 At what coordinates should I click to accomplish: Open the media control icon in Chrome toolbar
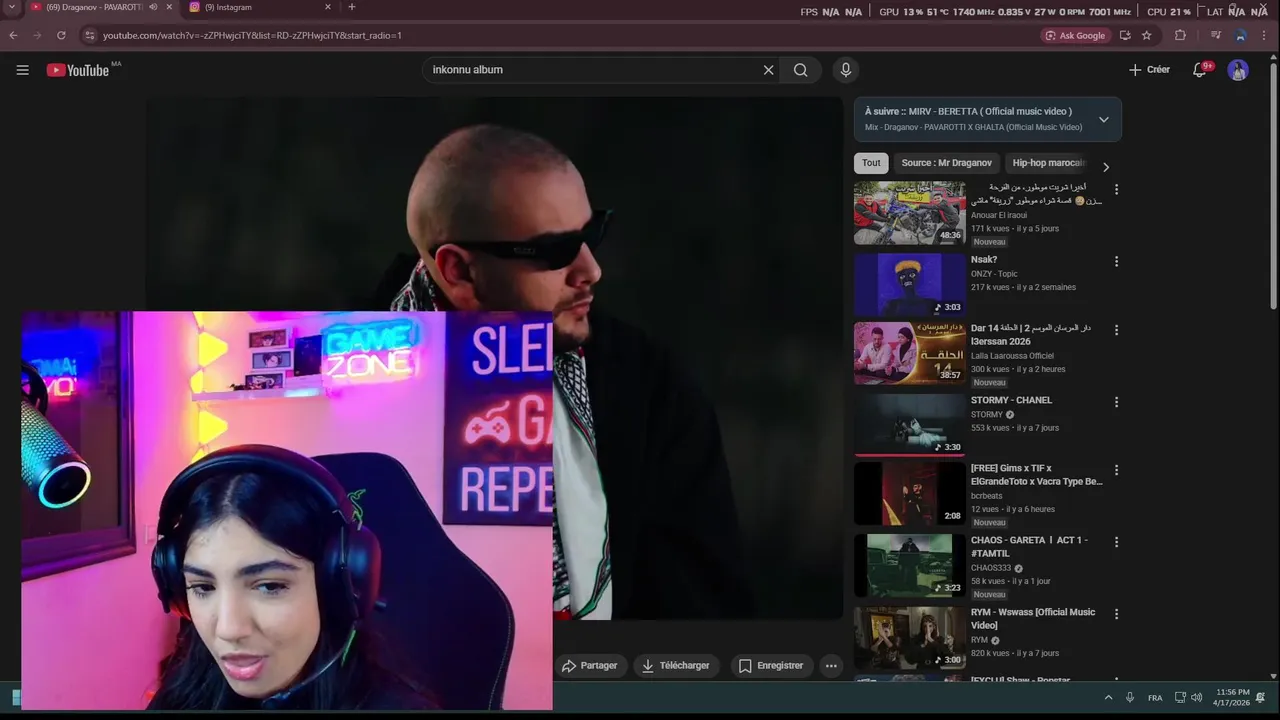[1215, 35]
